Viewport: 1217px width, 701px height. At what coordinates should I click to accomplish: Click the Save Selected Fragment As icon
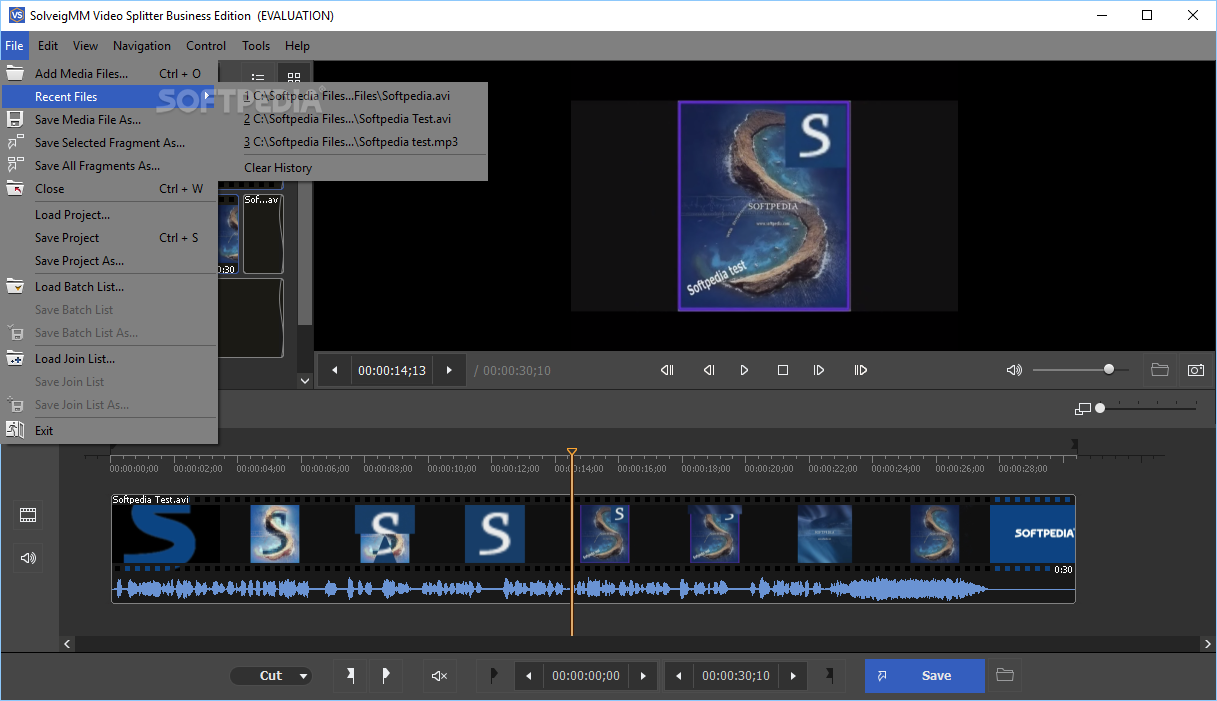(15, 142)
